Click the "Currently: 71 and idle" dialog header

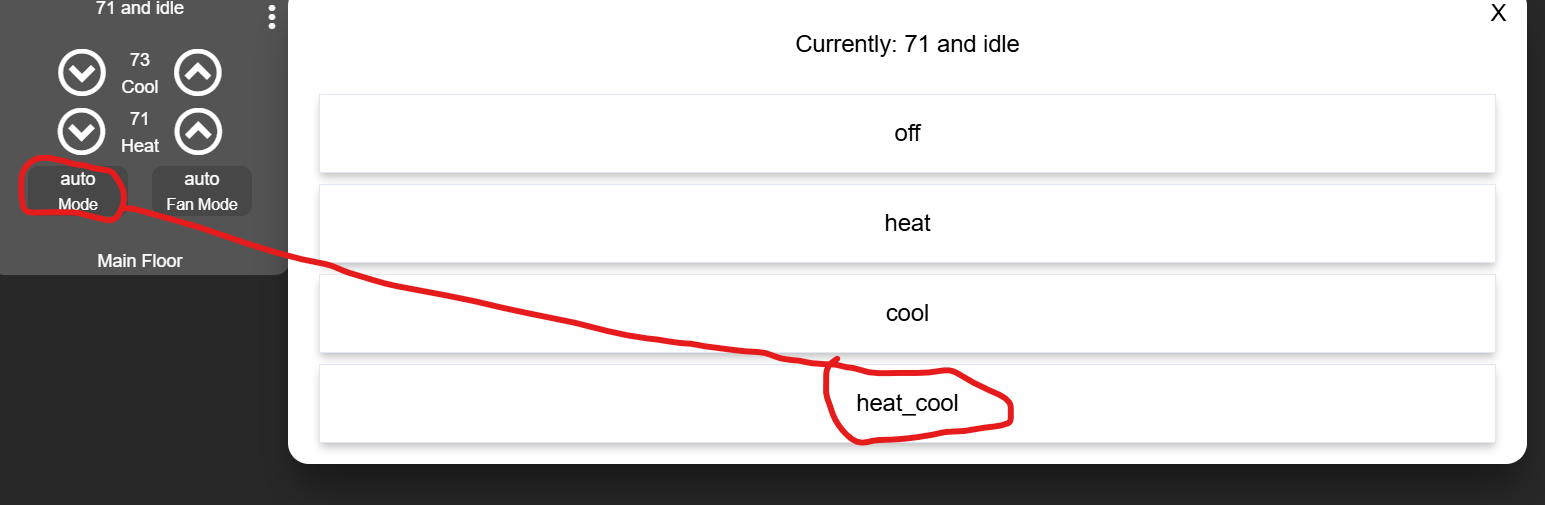pos(907,44)
